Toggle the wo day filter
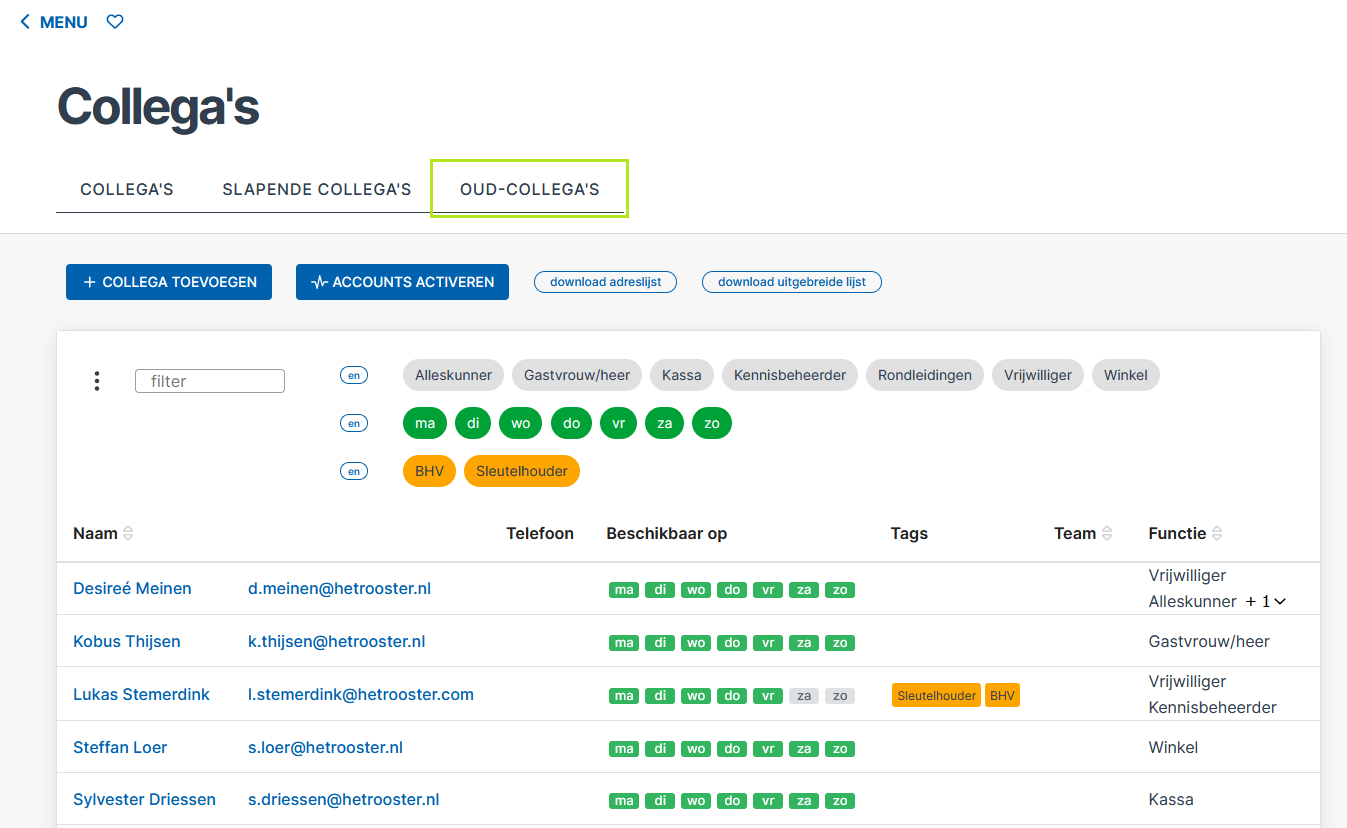This screenshot has height=828, width=1347. coord(521,423)
